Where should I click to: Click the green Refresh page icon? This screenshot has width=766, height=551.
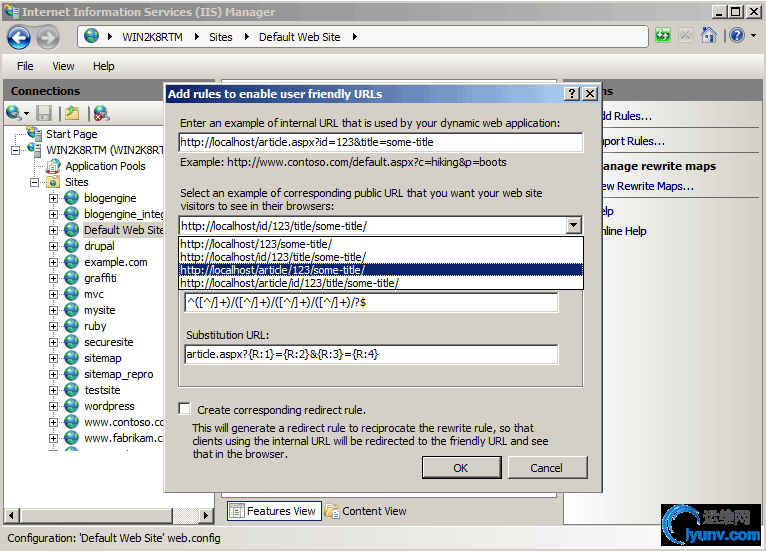(663, 35)
